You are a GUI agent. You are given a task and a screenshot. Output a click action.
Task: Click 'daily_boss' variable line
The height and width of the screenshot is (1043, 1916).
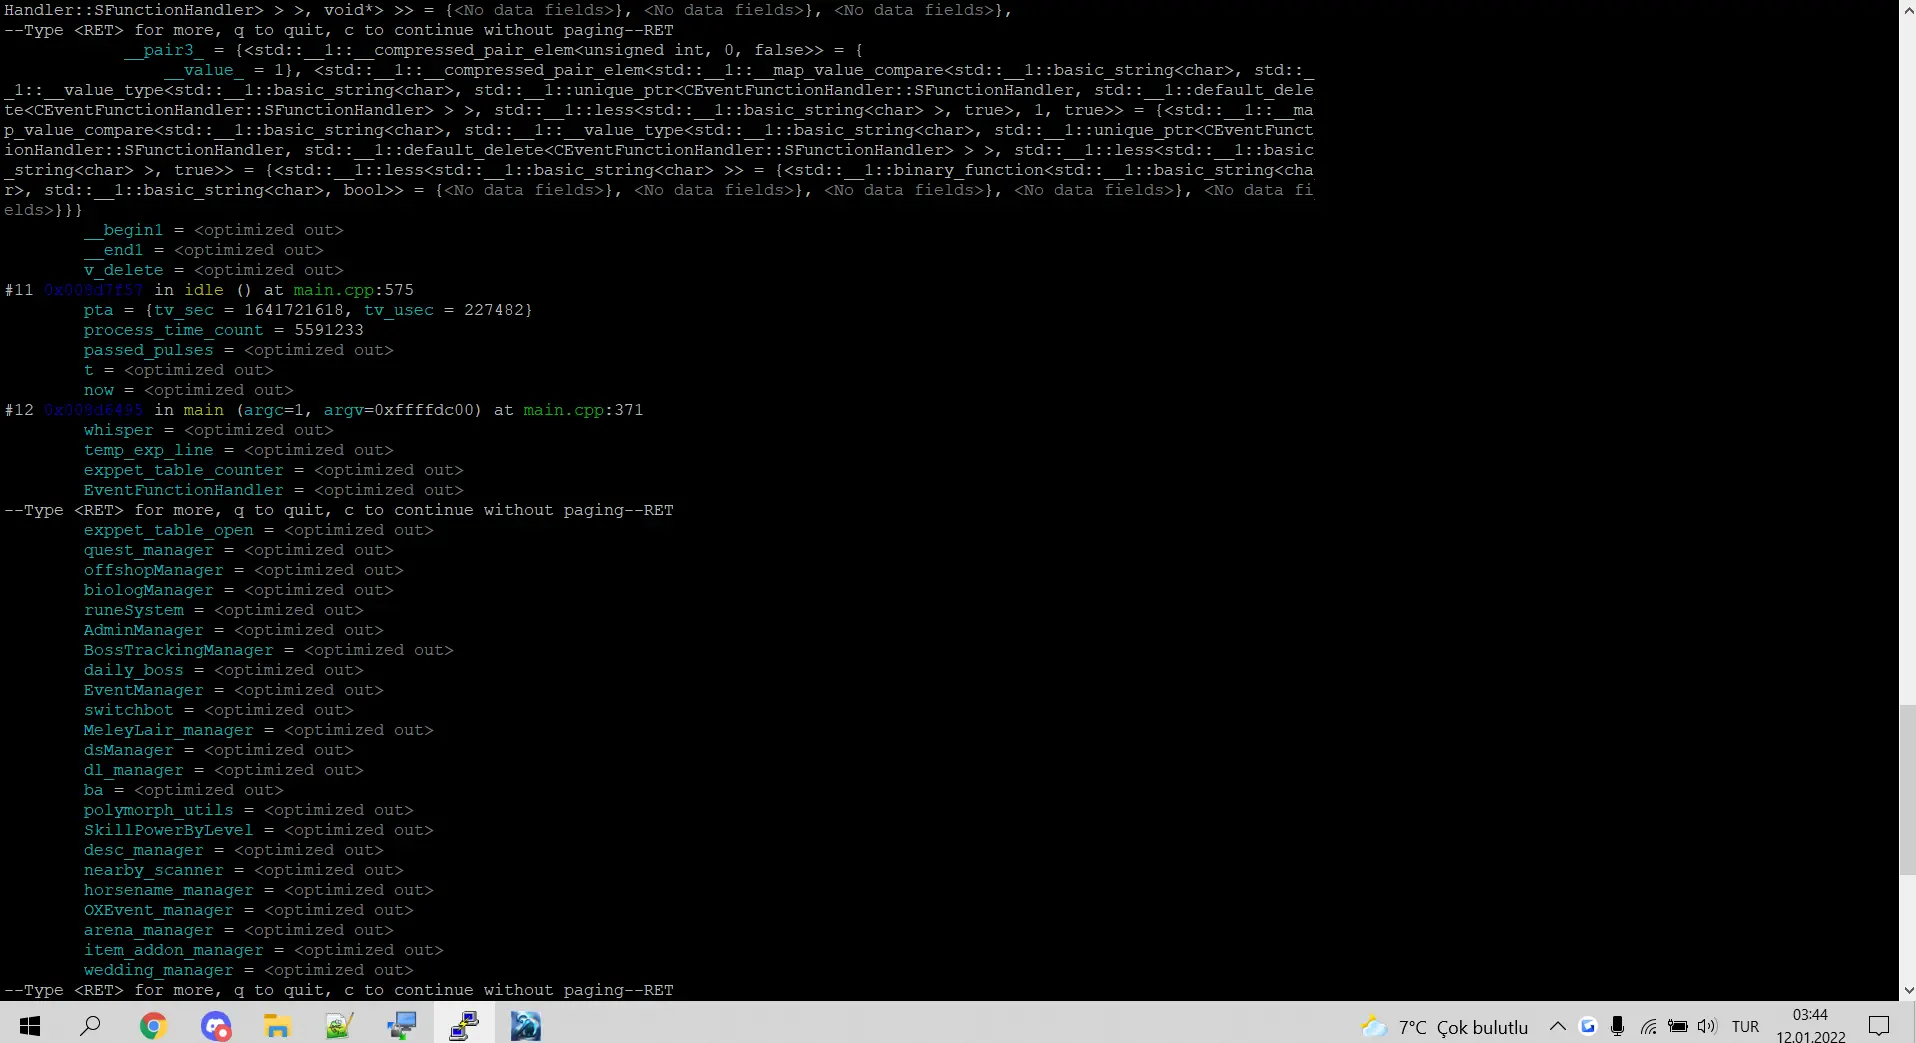pyautogui.click(x=224, y=670)
